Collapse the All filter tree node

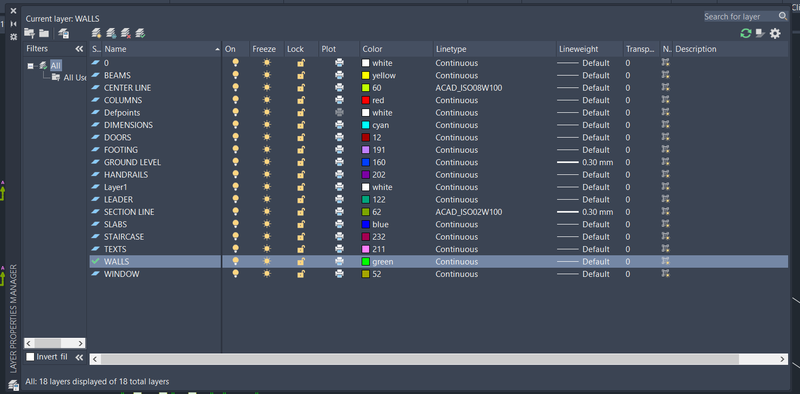31,66
